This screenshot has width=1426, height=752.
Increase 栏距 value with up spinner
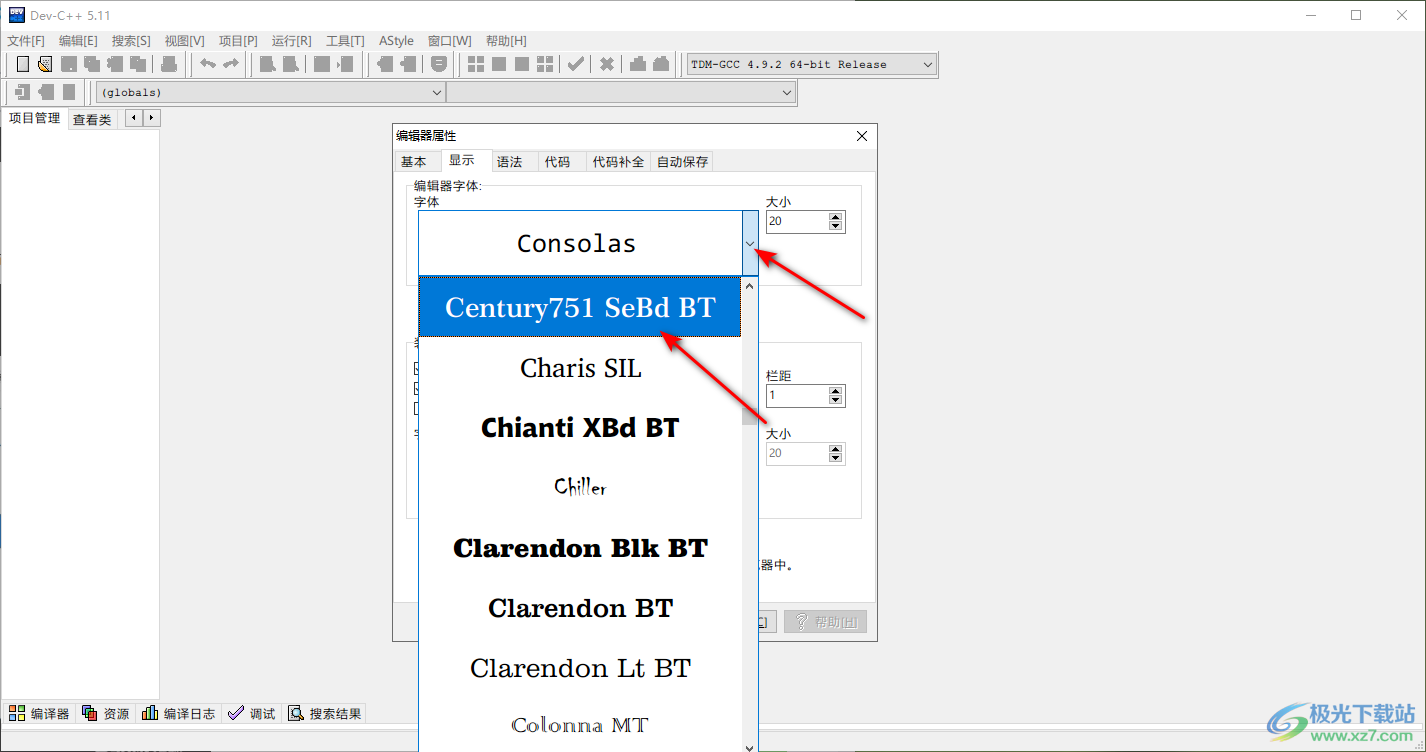[x=836, y=390]
